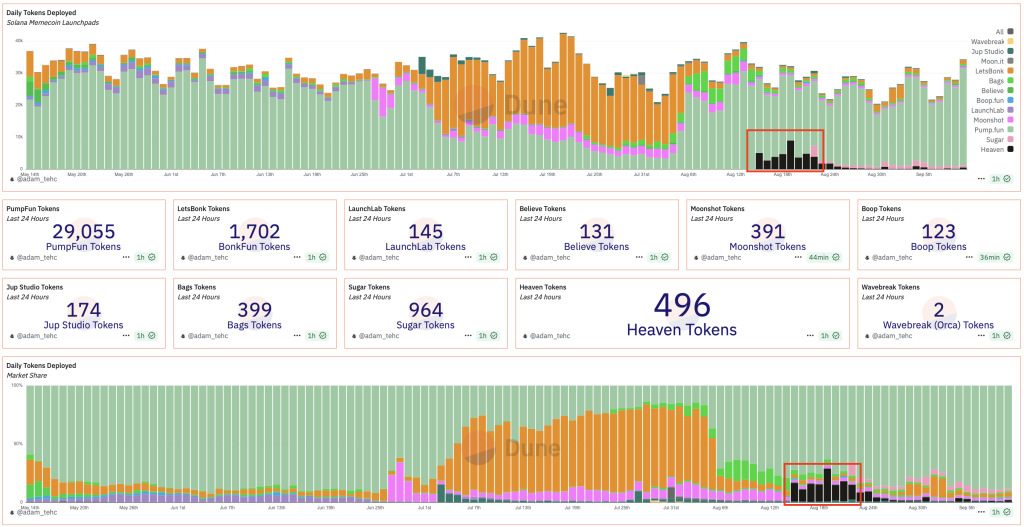
Task: Open the three-dot menu on PumpFun Tokens card
Action: click(125, 257)
